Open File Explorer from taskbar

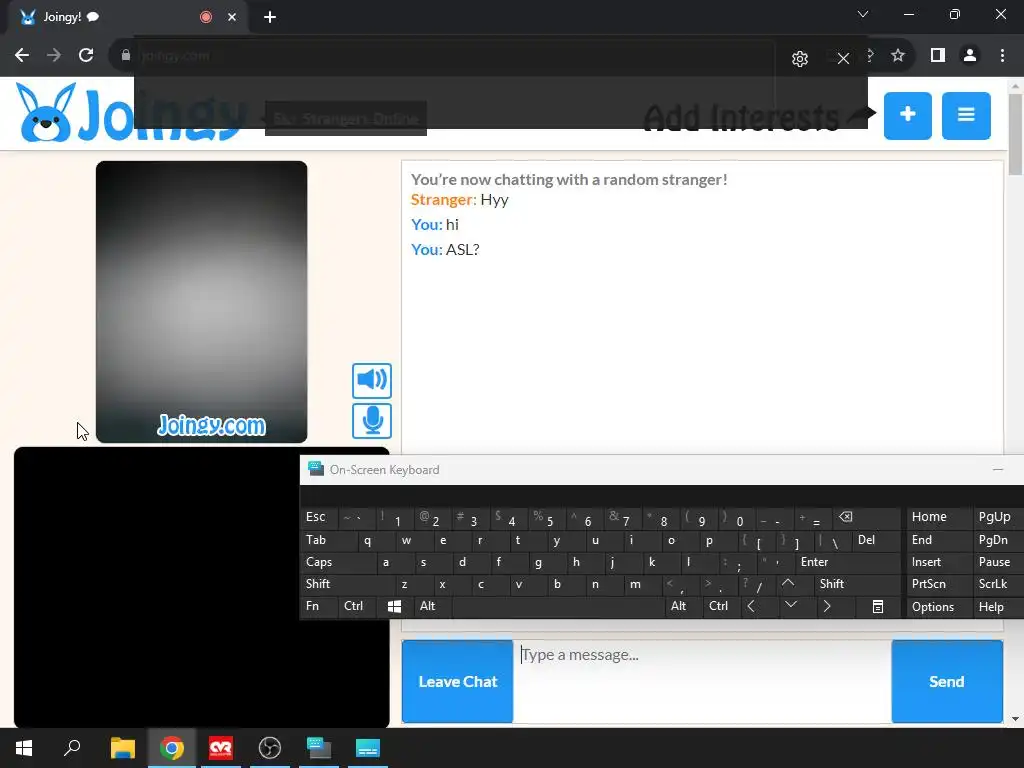click(123, 748)
